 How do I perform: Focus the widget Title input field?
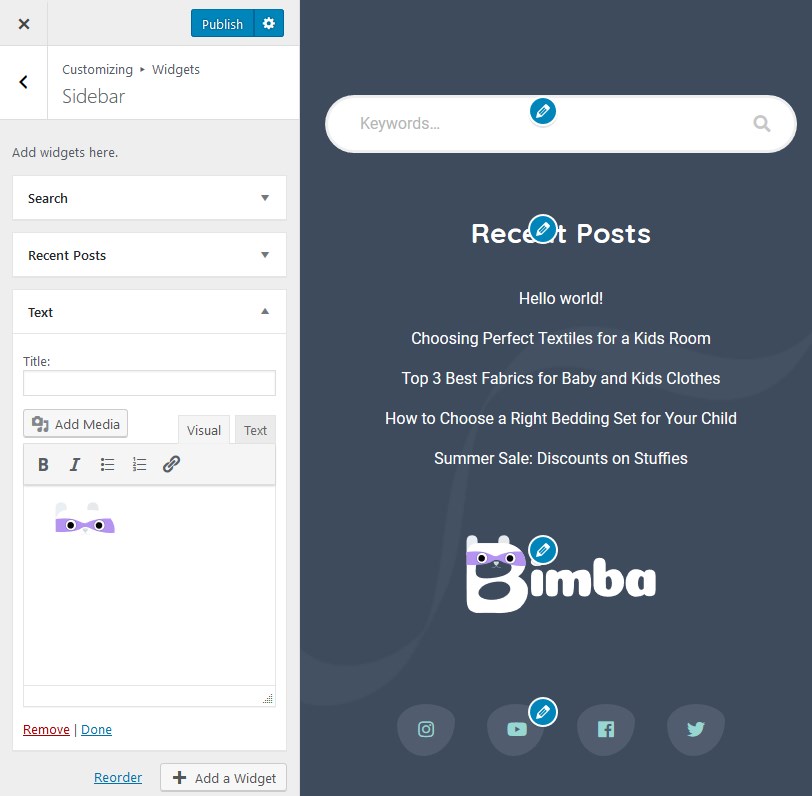pyautogui.click(x=149, y=383)
